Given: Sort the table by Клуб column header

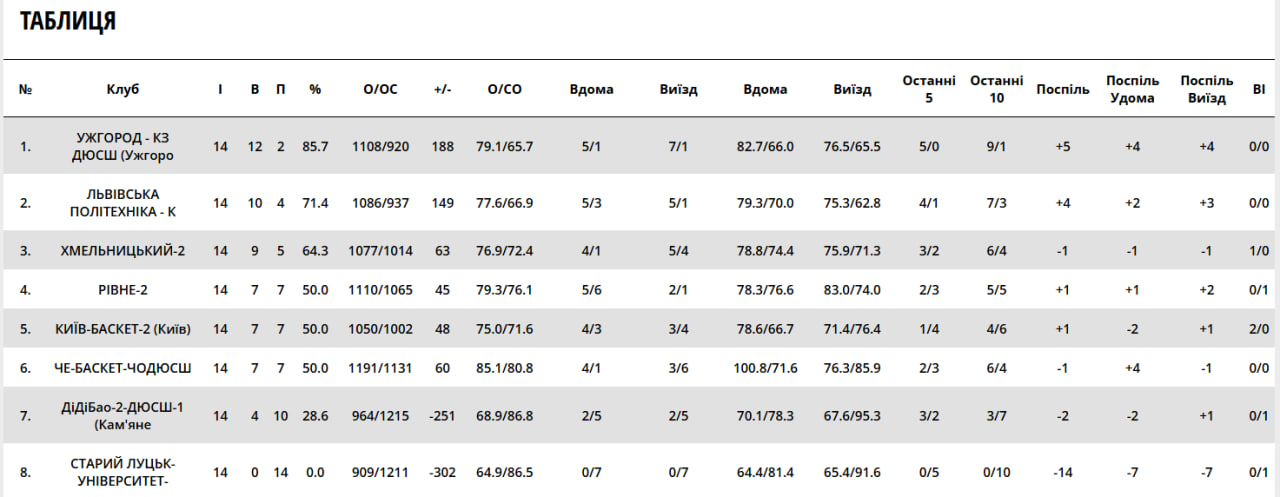Looking at the screenshot, I should tap(123, 89).
